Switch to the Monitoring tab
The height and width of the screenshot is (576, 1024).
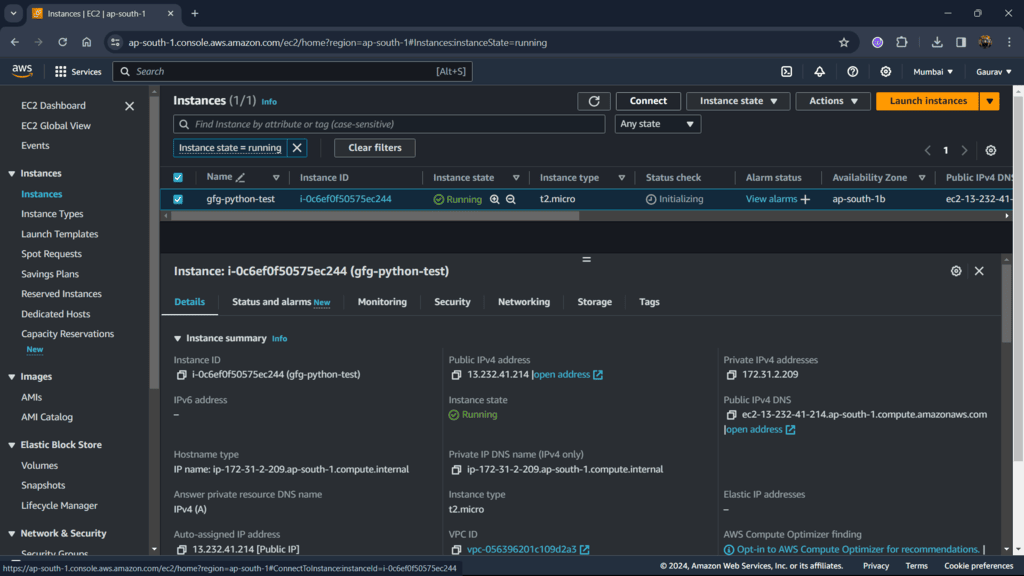point(382,302)
